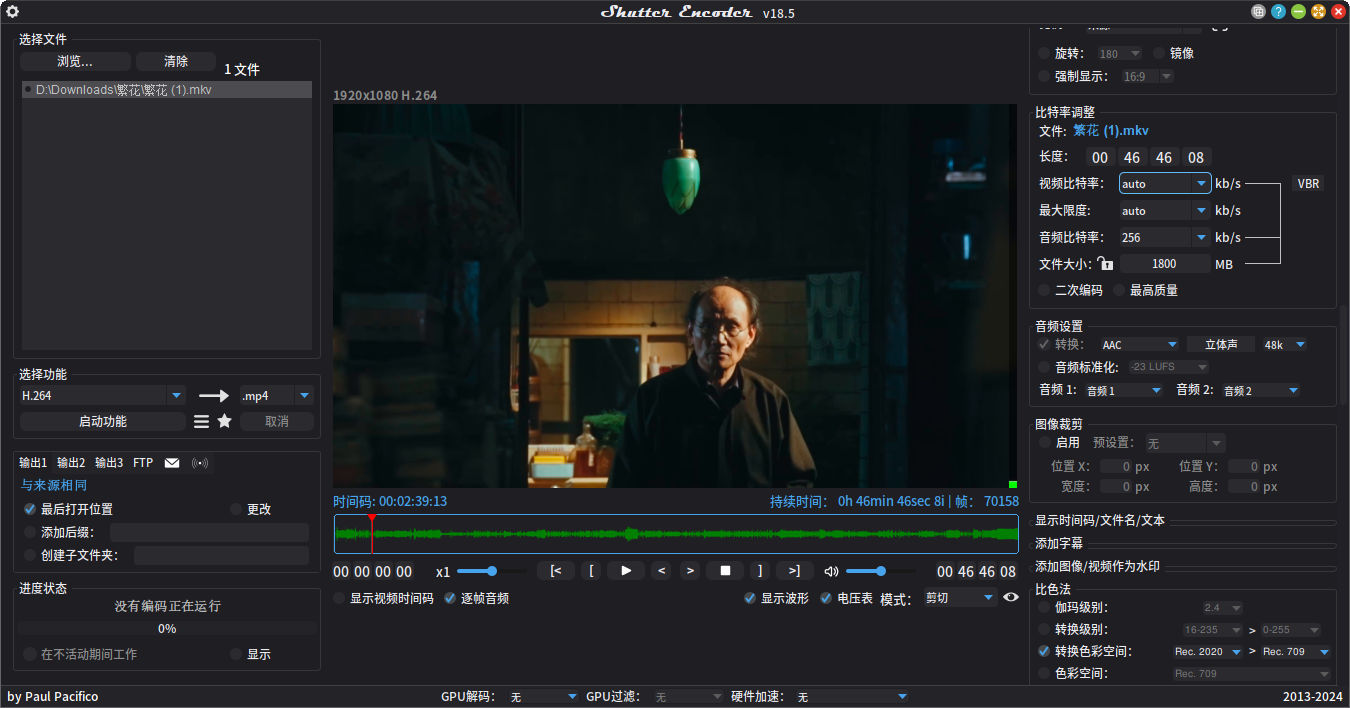The height and width of the screenshot is (708, 1350).
Task: Stop the video playback
Action: pyautogui.click(x=725, y=571)
